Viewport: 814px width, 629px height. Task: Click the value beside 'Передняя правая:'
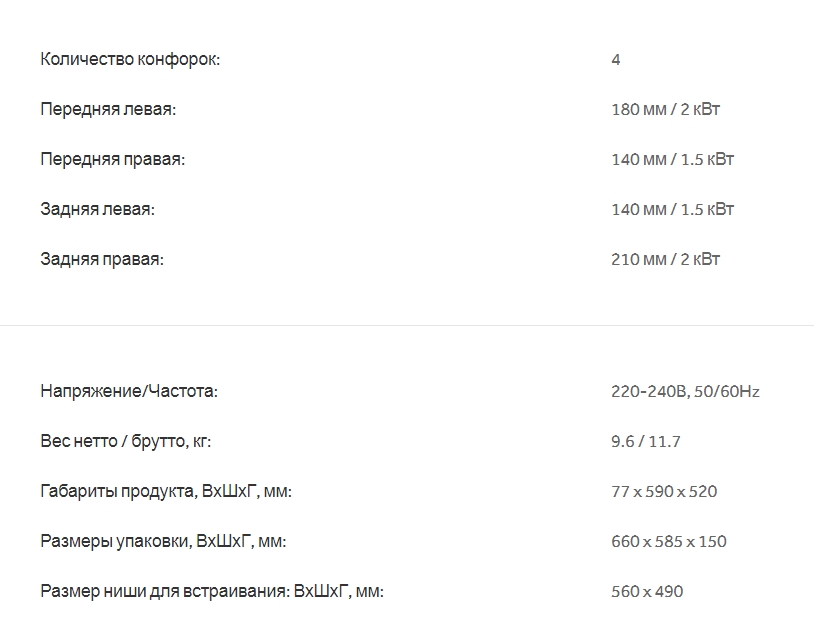[x=672, y=159]
